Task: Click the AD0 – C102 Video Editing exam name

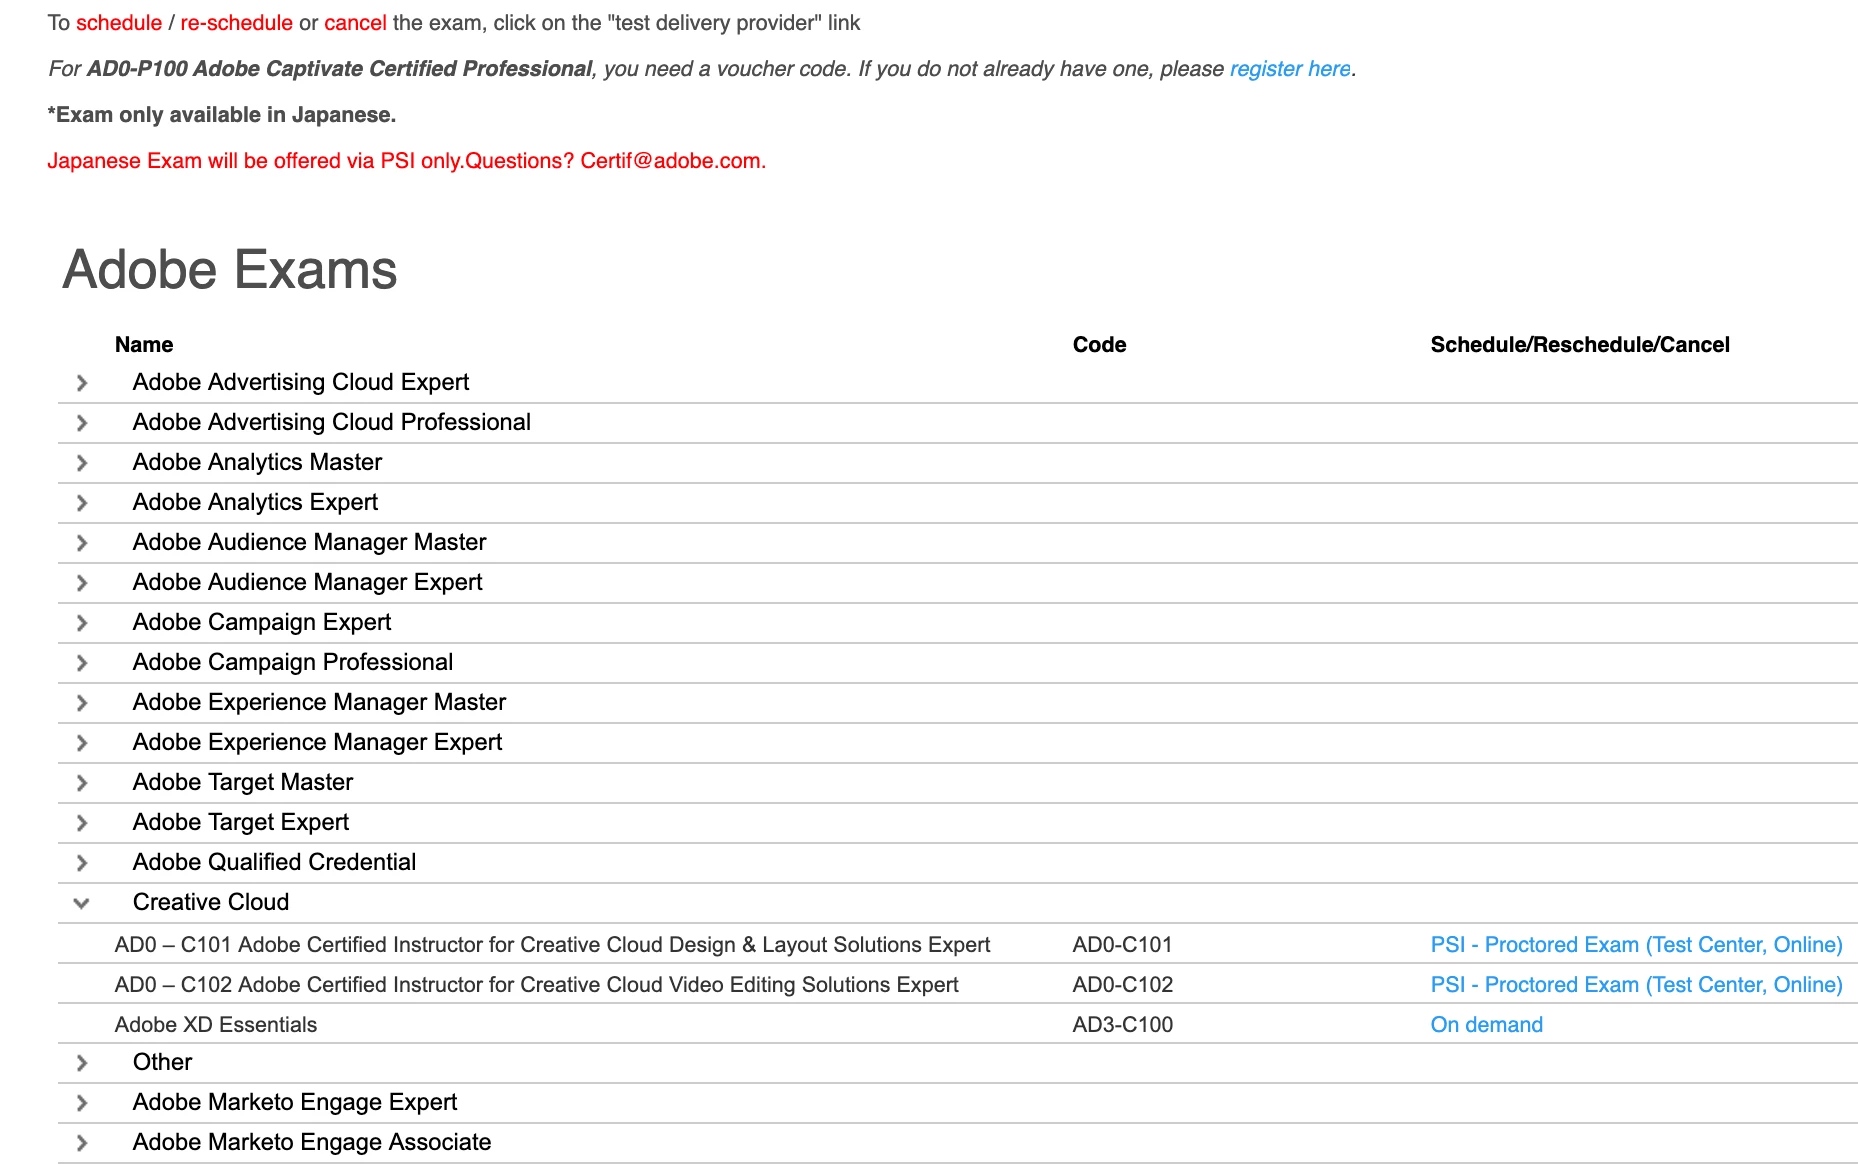Action: [x=537, y=985]
